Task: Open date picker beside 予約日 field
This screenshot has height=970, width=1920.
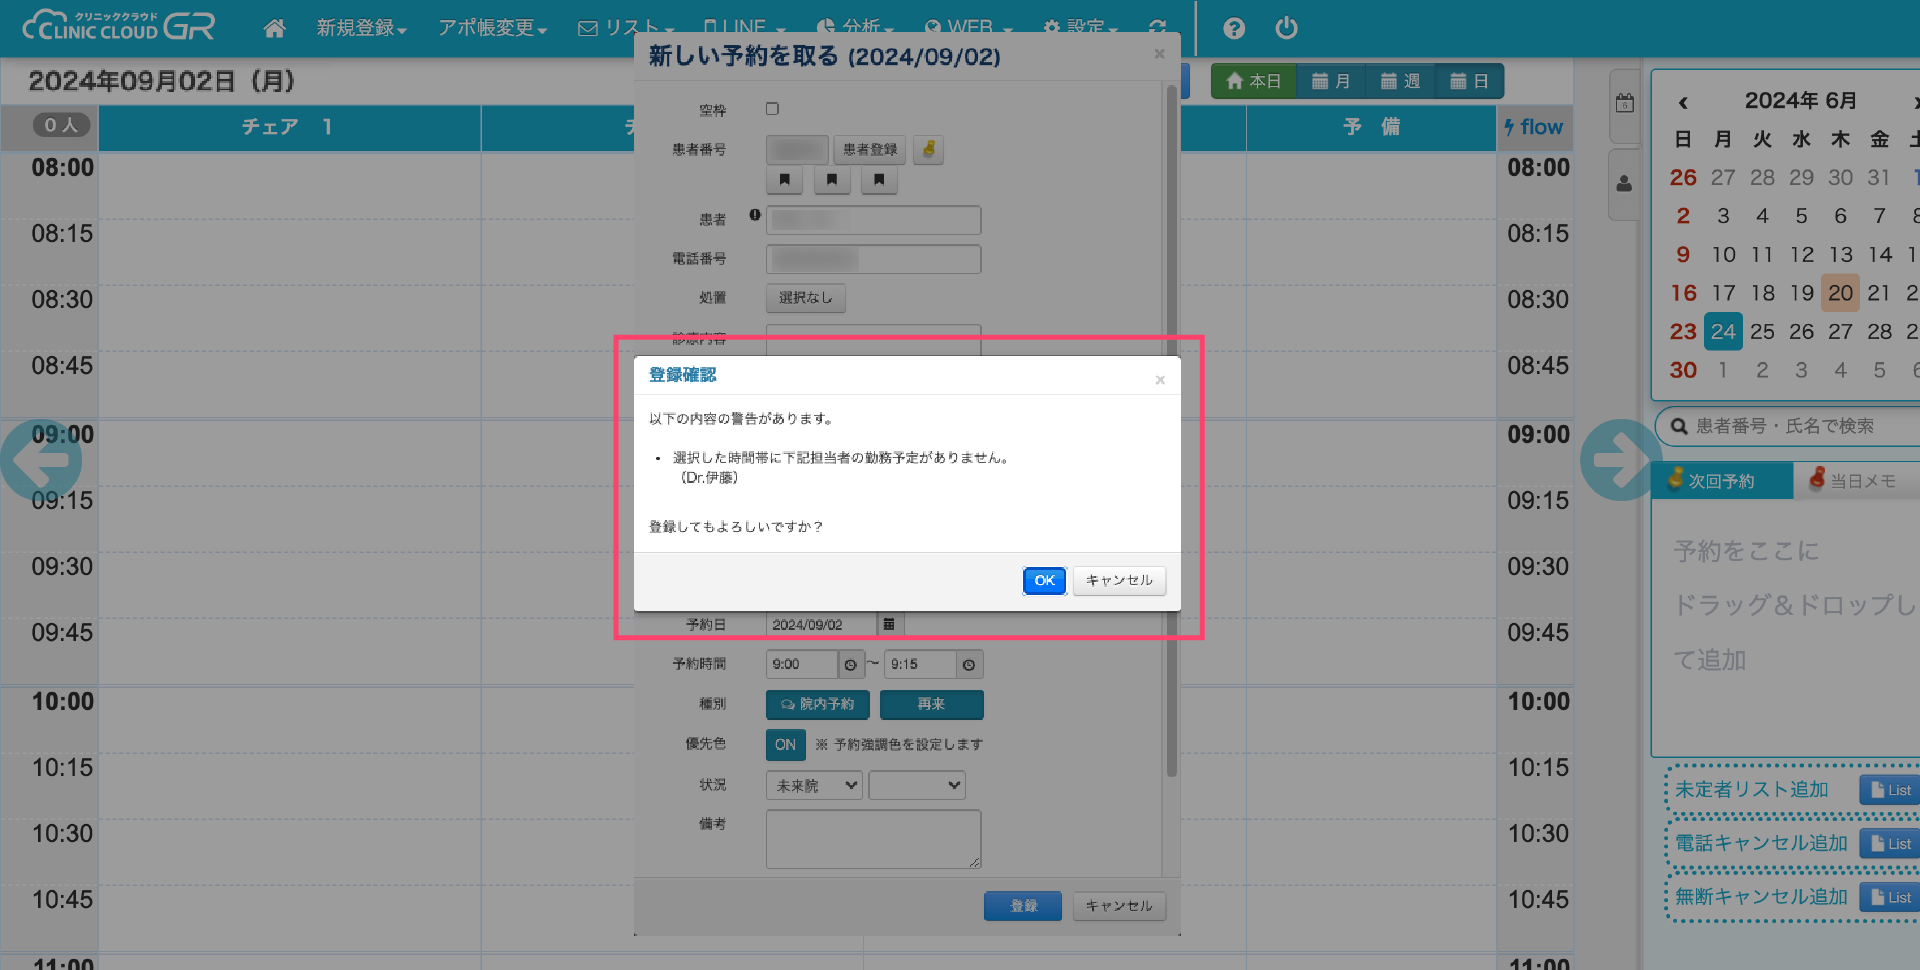Action: (x=889, y=624)
